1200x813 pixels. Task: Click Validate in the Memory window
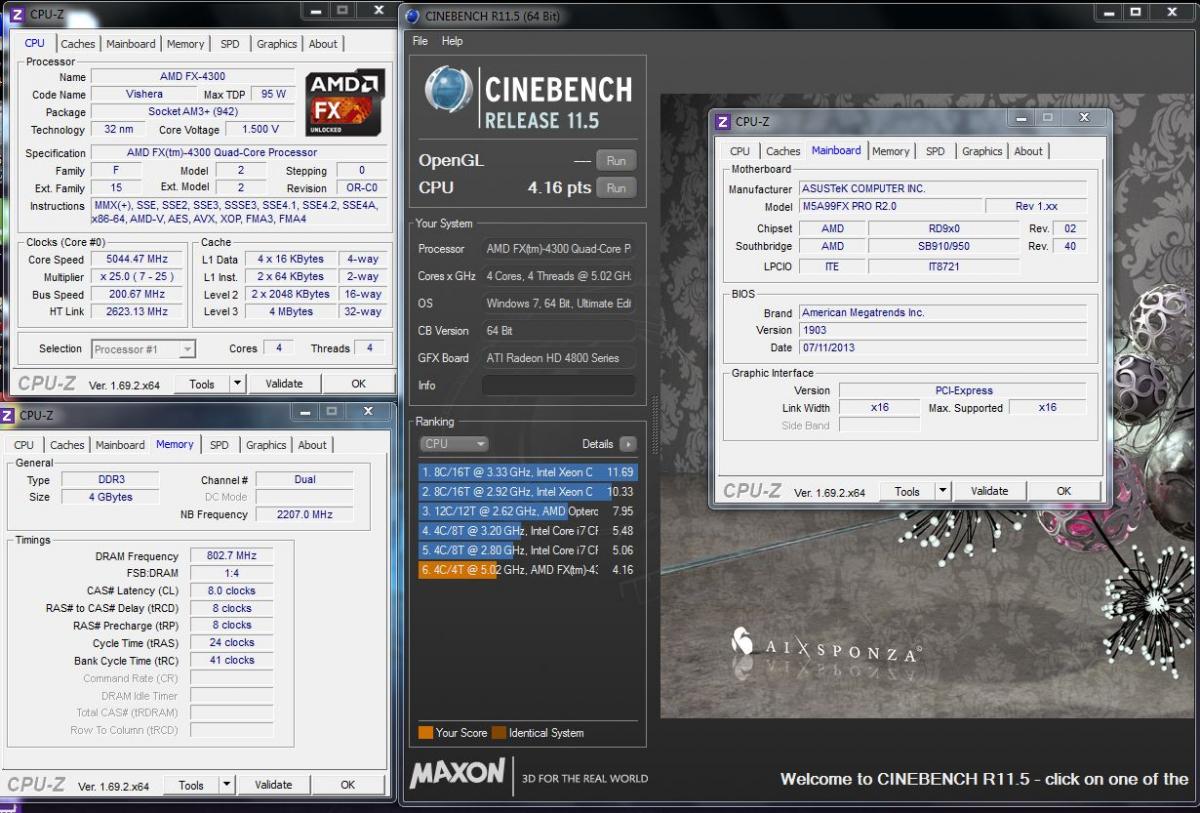pyautogui.click(x=273, y=785)
